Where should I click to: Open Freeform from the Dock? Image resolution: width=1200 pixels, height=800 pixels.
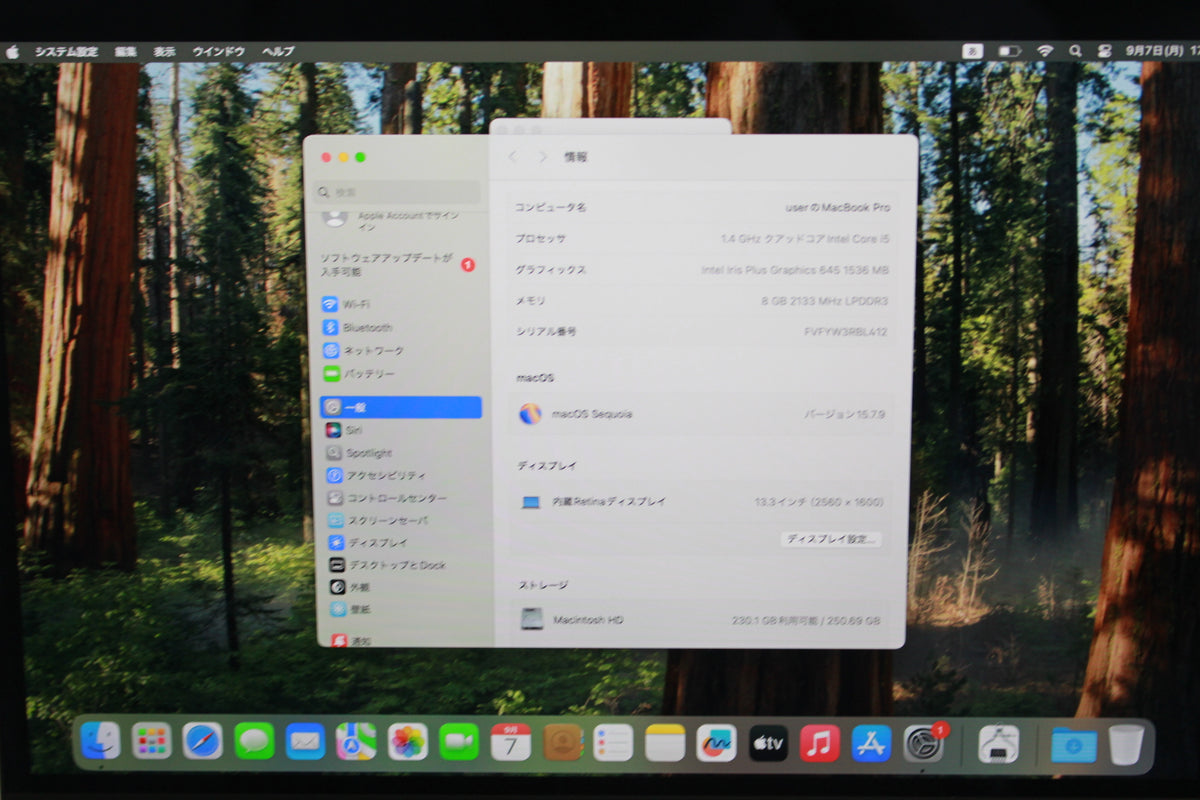point(716,742)
